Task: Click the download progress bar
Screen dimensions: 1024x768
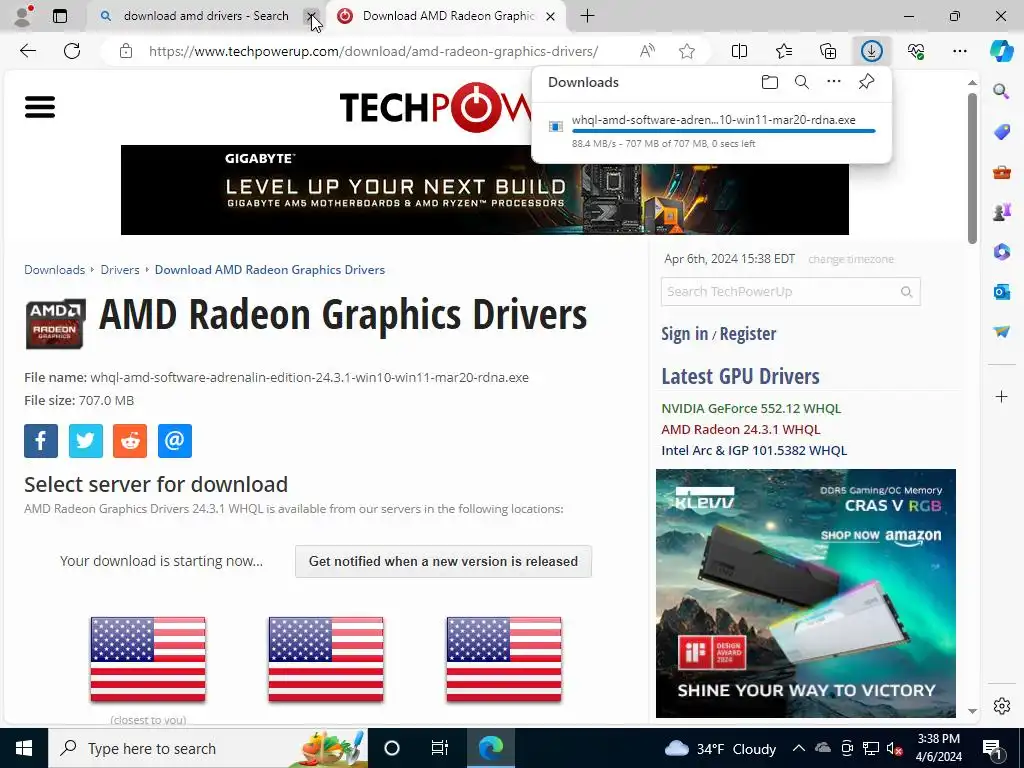Action: coord(723,131)
